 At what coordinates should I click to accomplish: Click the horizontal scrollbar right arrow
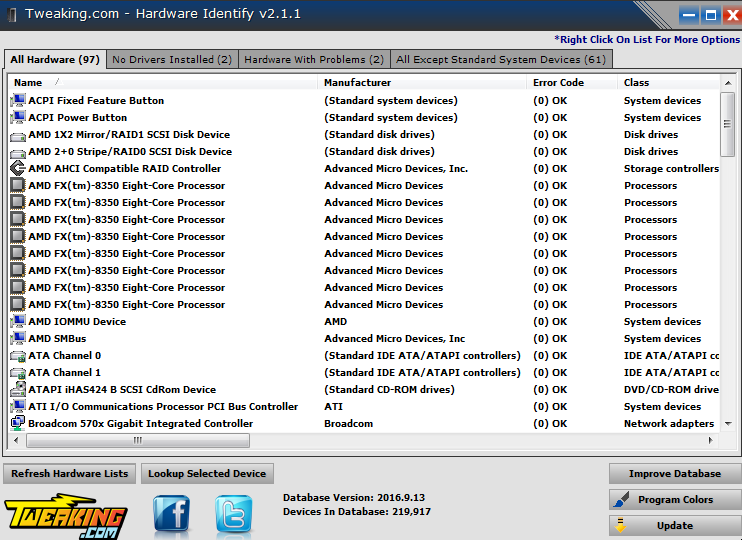(x=710, y=441)
